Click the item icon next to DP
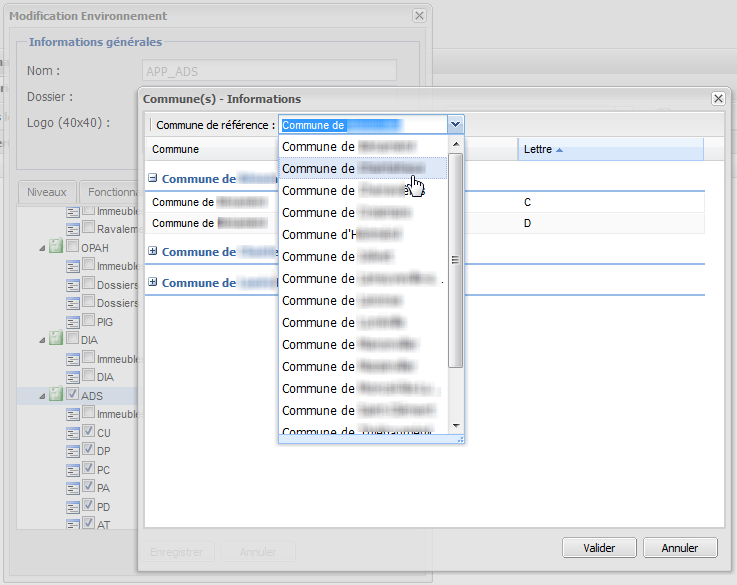 tap(73, 452)
